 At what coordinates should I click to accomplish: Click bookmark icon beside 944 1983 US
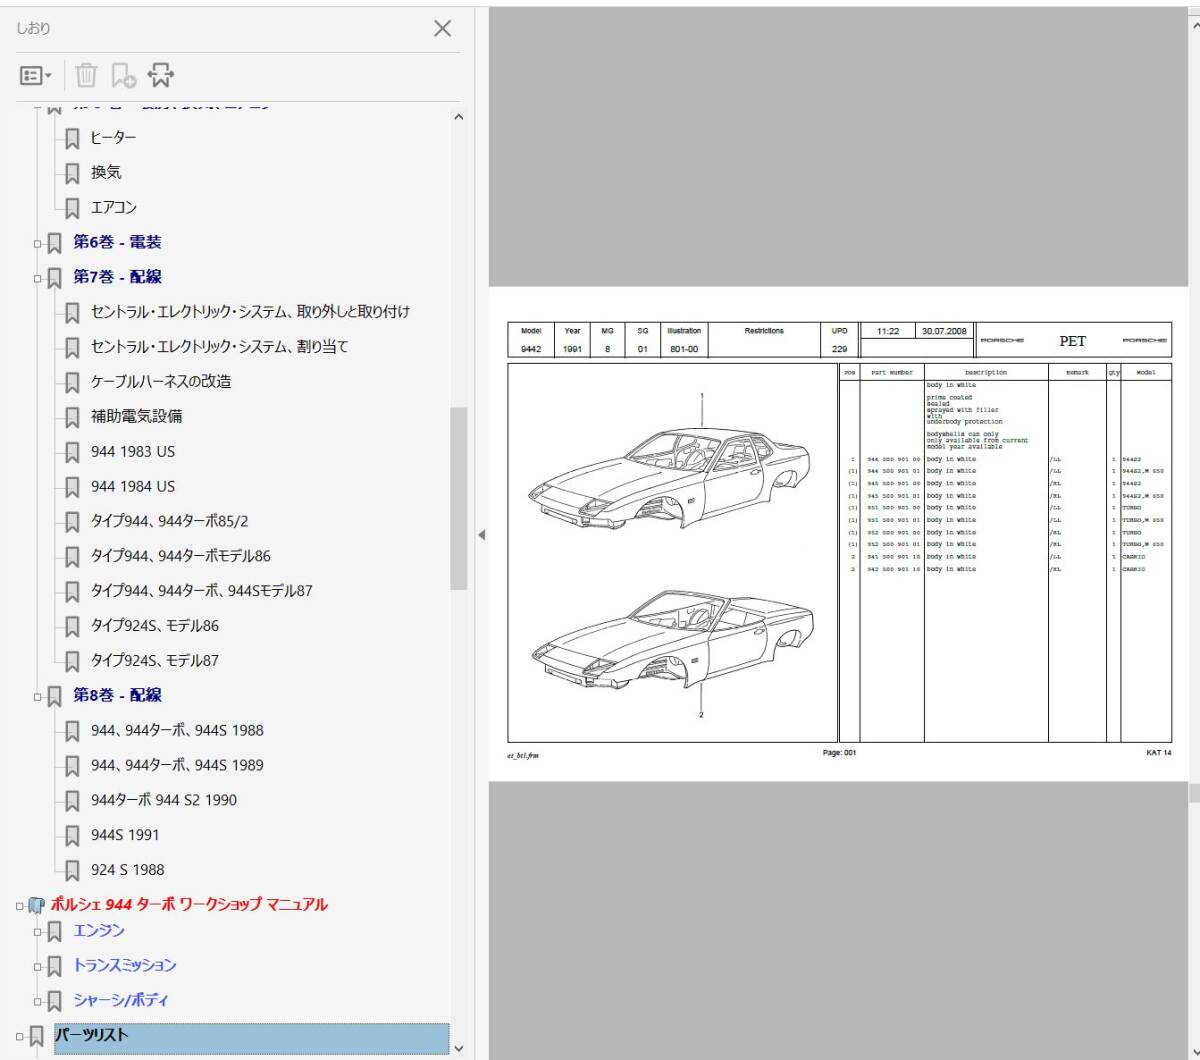pyautogui.click(x=72, y=452)
